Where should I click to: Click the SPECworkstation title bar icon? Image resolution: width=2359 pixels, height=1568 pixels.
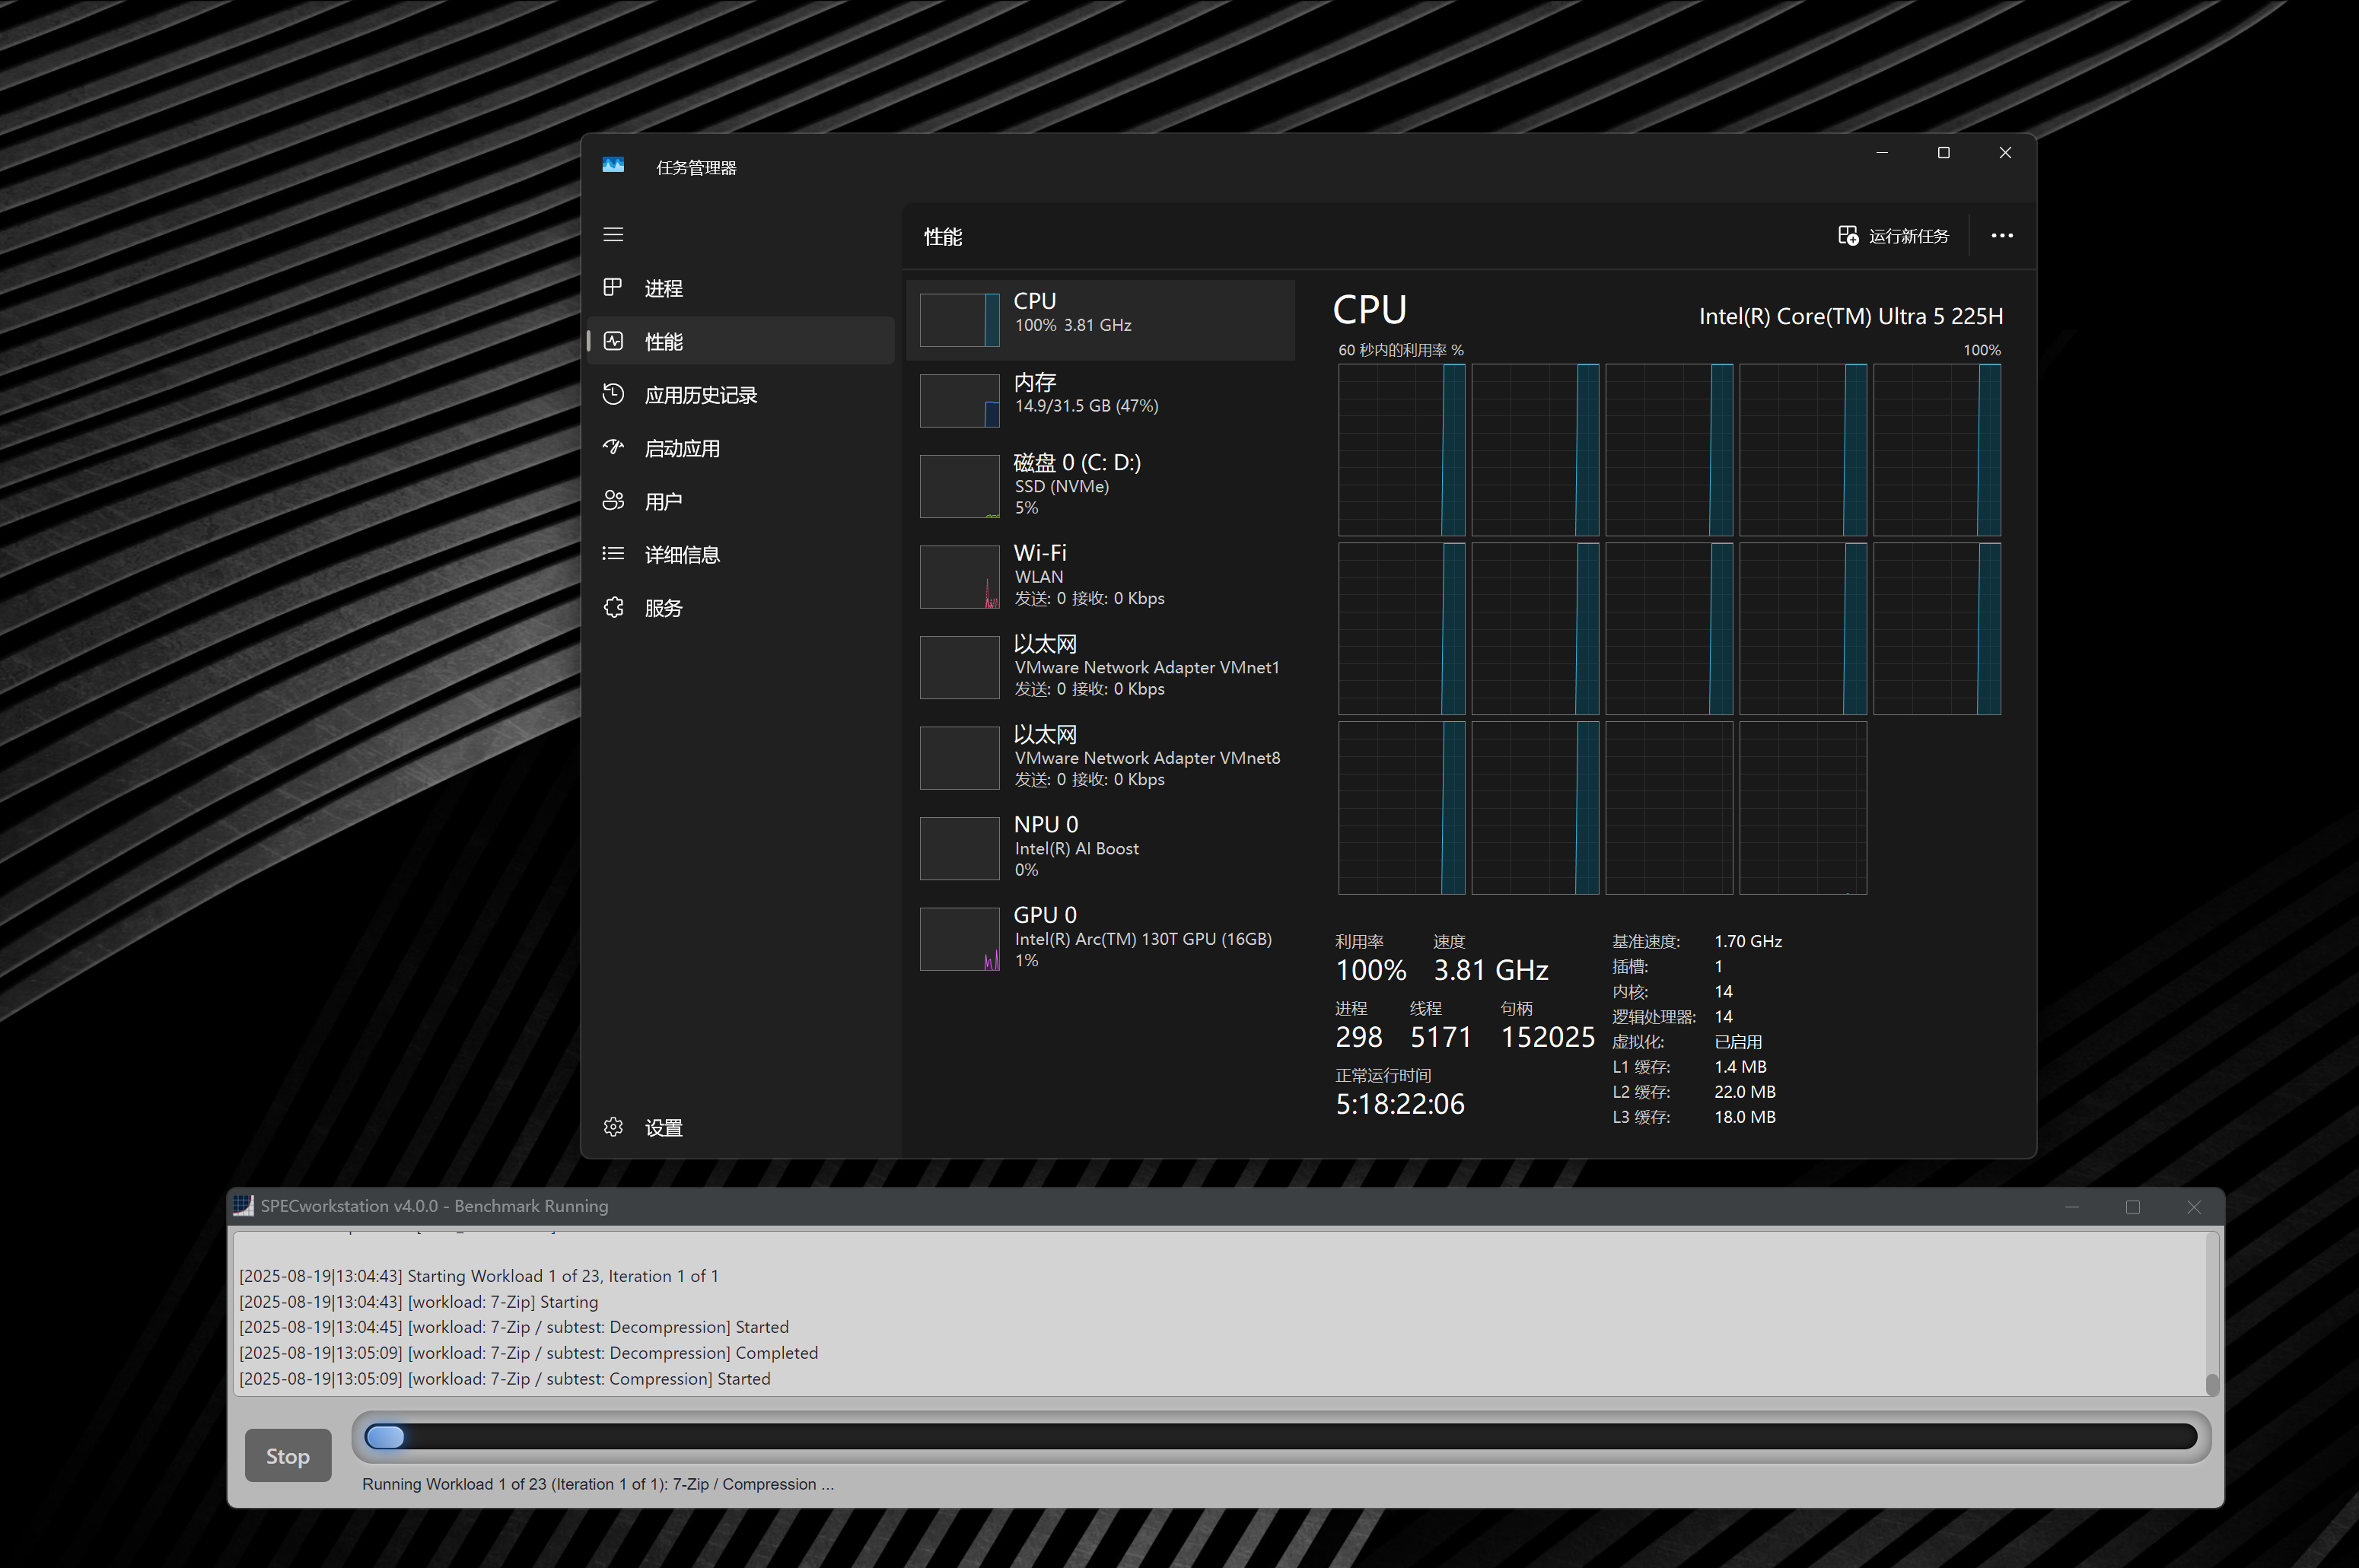(243, 1206)
